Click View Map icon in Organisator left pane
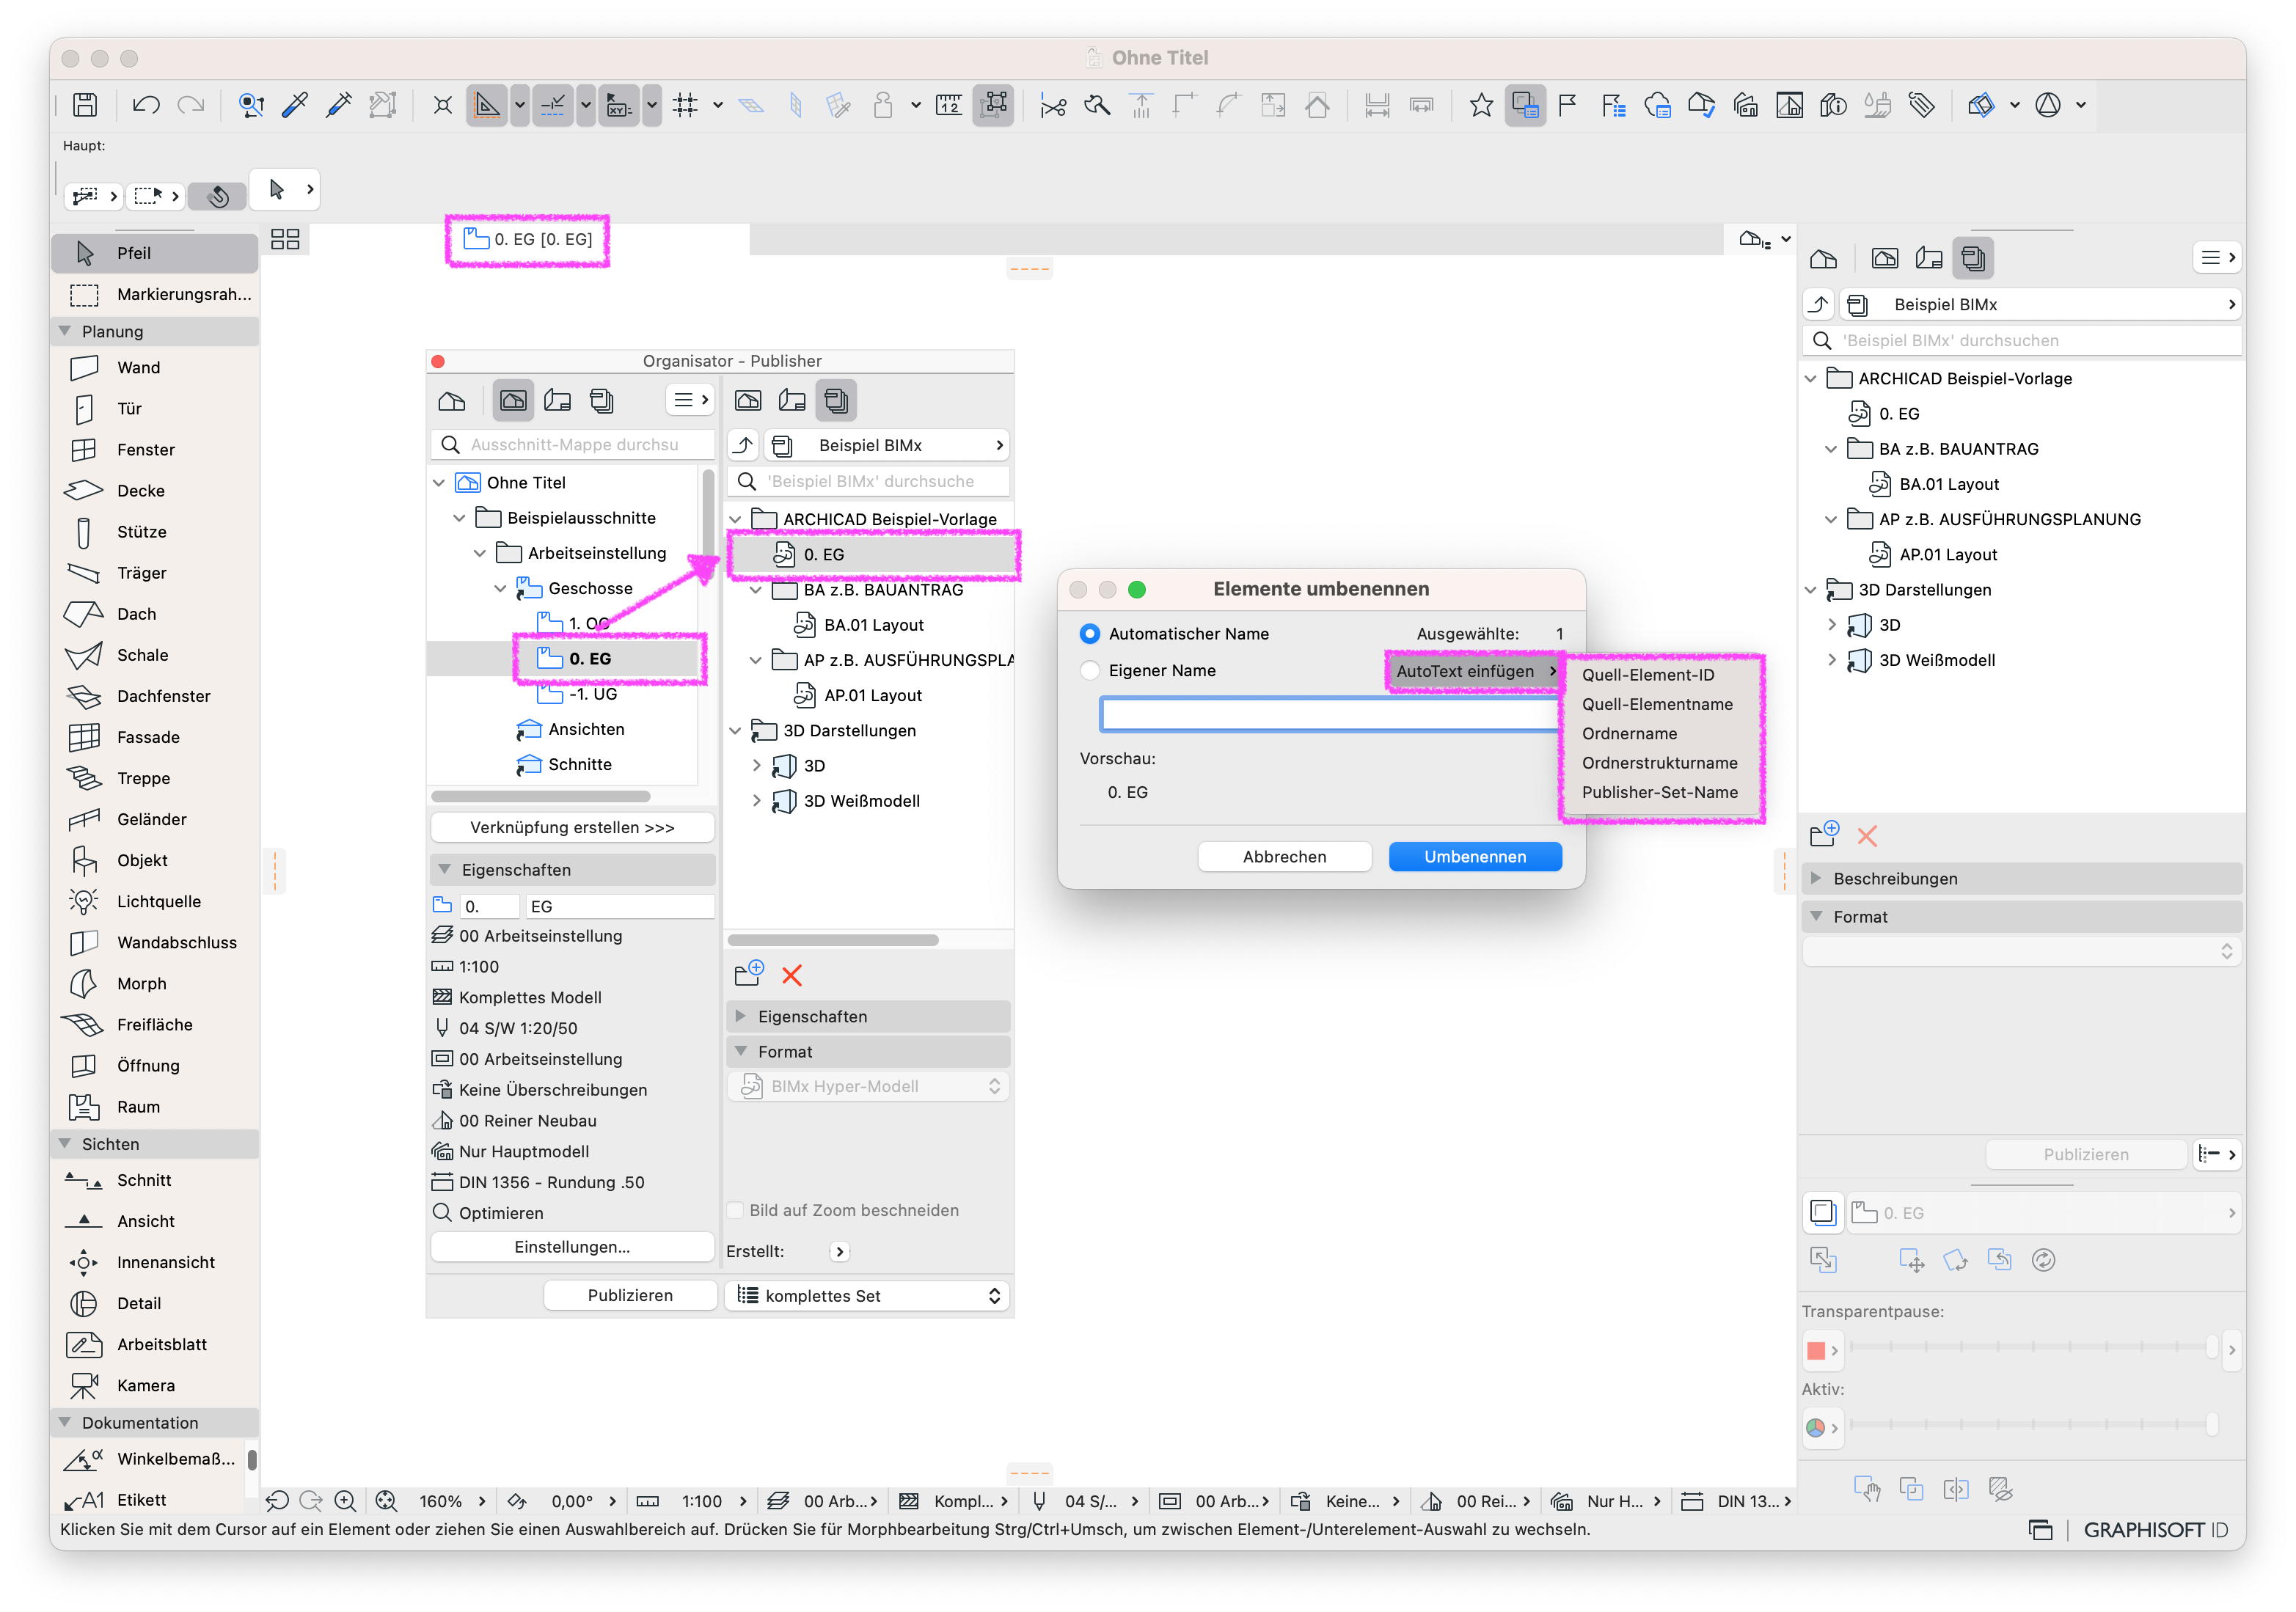The width and height of the screenshot is (2296, 1612). tap(513, 401)
